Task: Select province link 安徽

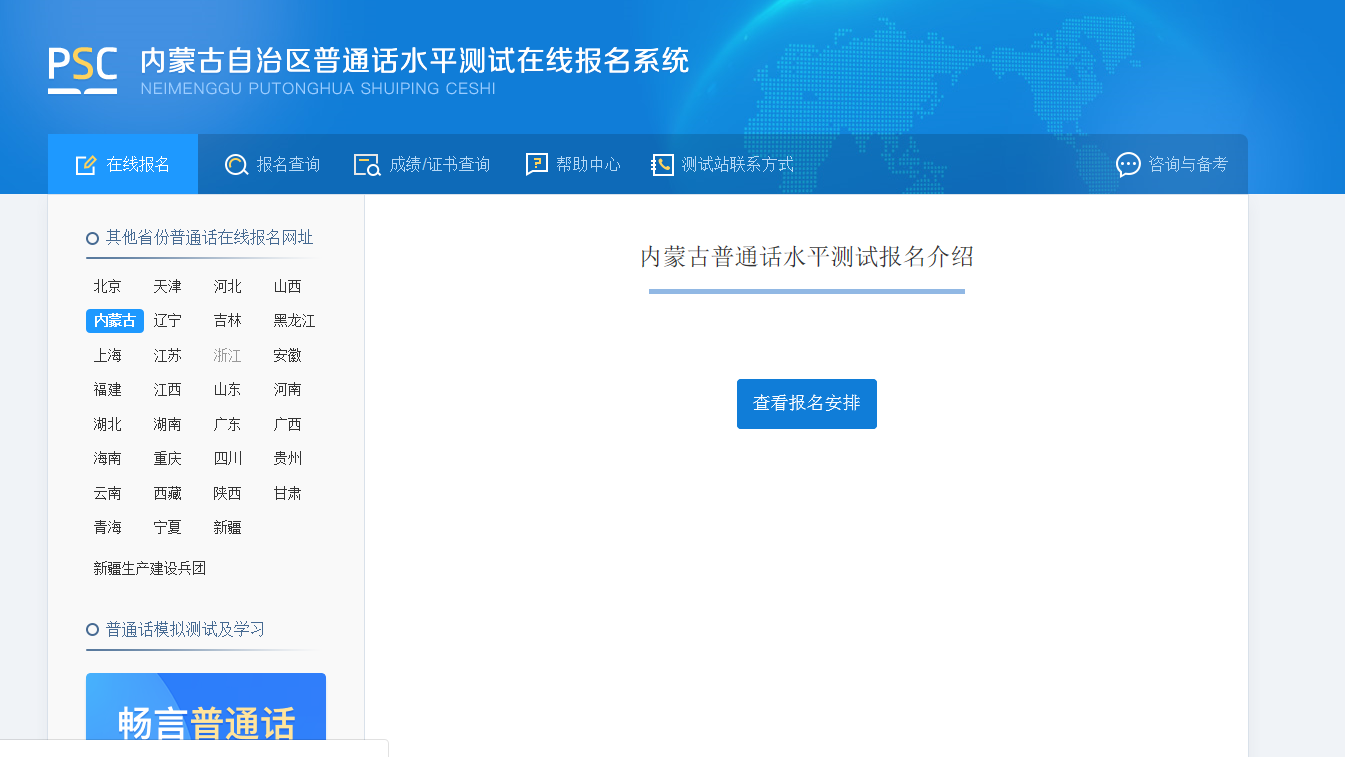Action: [288, 356]
